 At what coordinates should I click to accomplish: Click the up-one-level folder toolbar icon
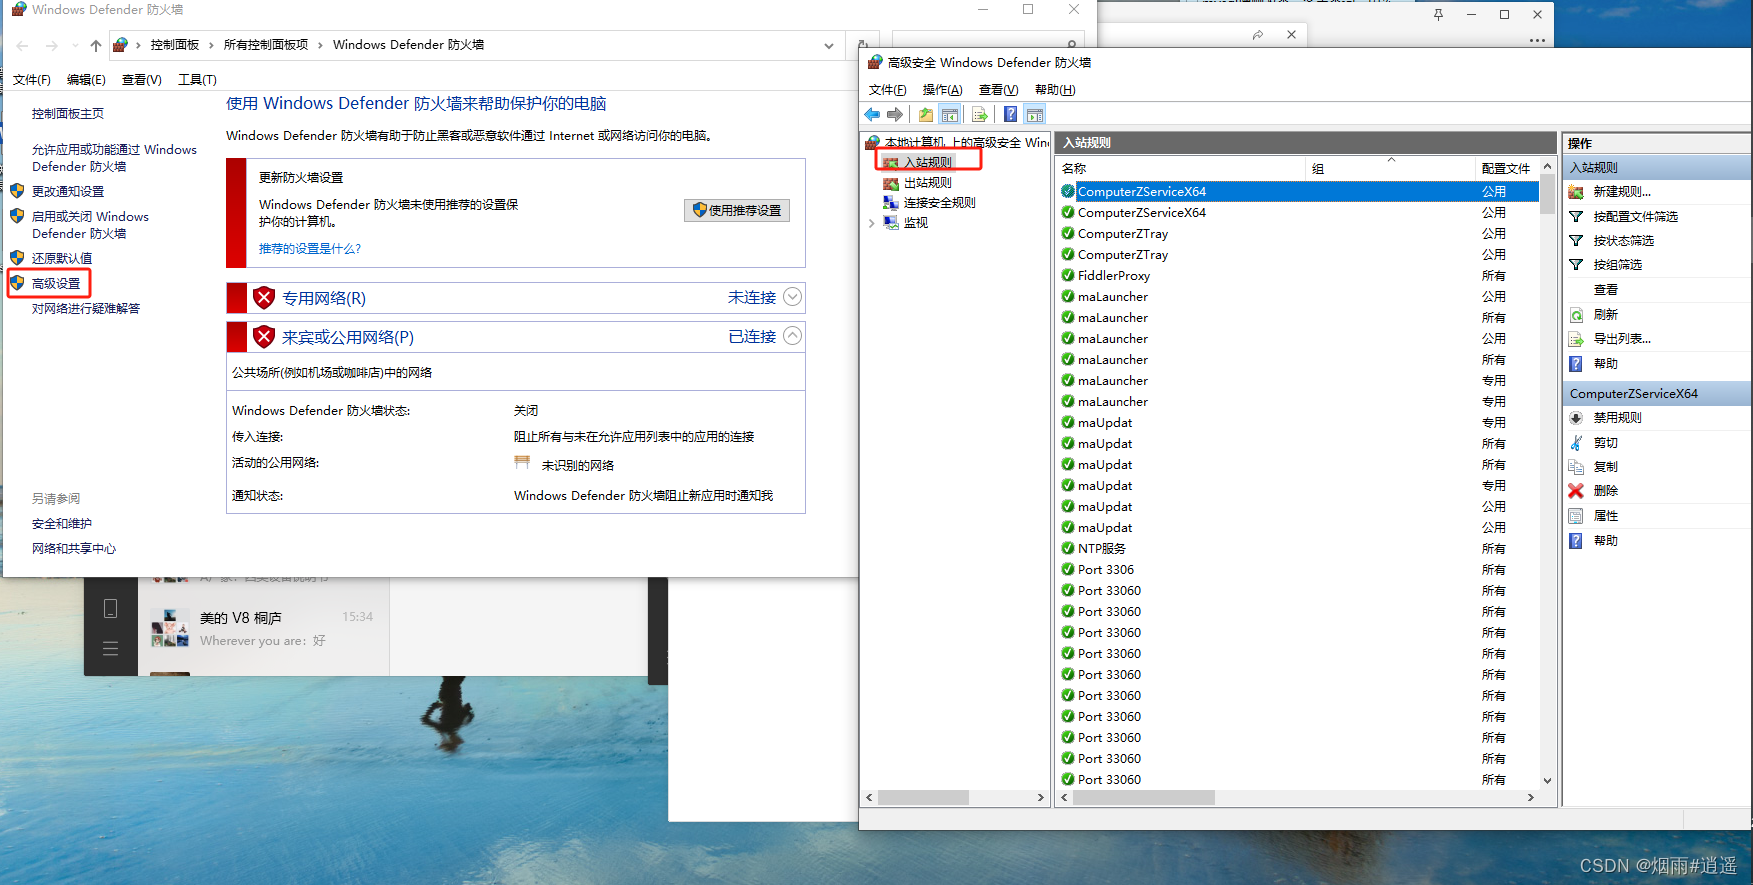(926, 114)
